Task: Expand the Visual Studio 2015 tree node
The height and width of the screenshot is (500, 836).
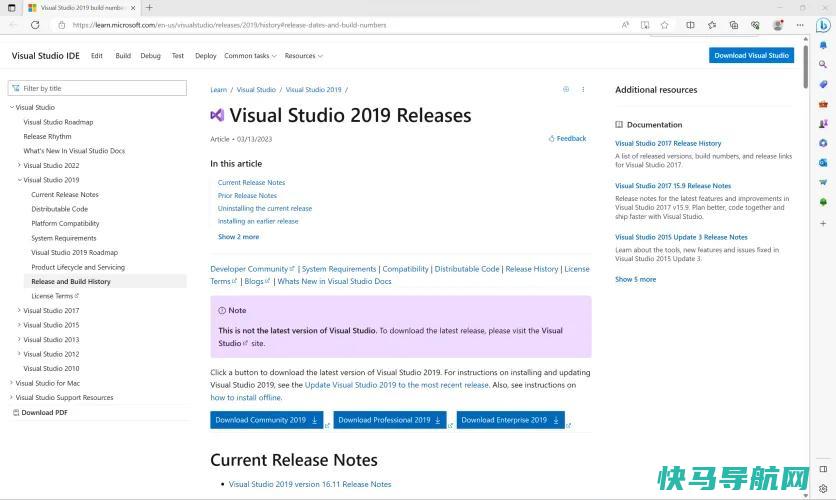Action: tap(19, 325)
